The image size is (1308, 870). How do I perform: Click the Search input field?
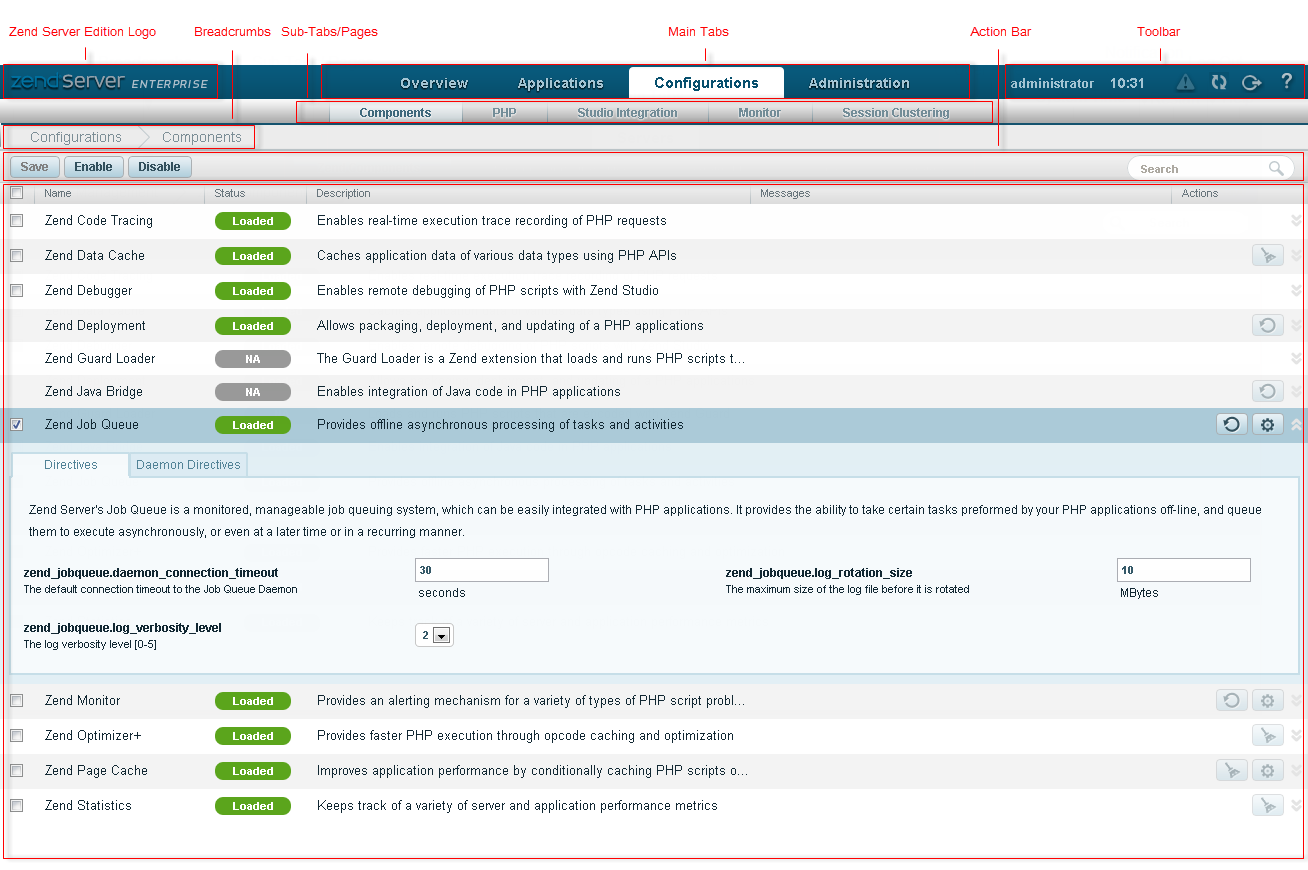point(1200,169)
